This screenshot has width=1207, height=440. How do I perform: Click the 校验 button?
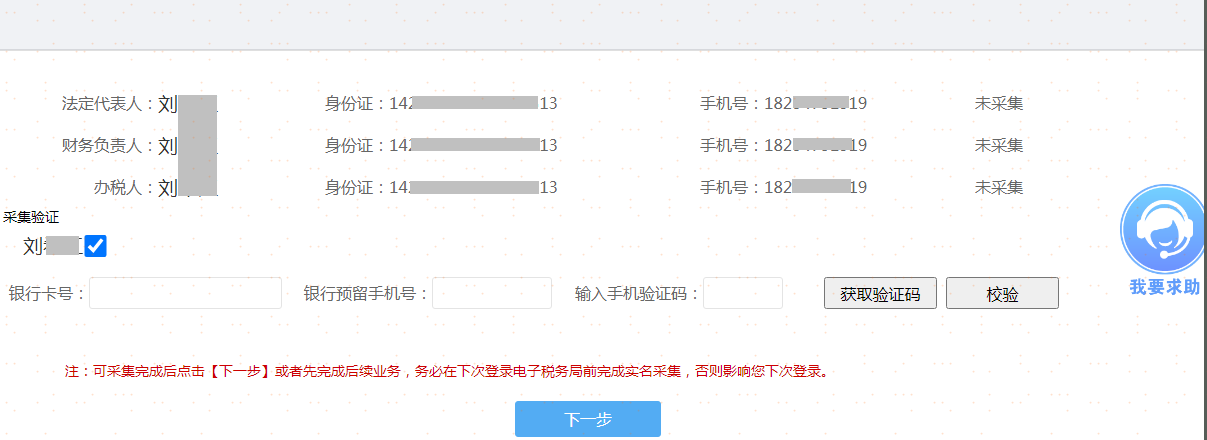point(1001,294)
